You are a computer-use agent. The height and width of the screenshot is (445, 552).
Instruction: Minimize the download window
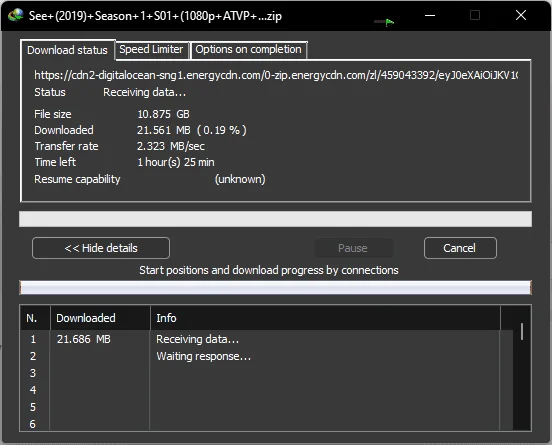click(x=430, y=15)
